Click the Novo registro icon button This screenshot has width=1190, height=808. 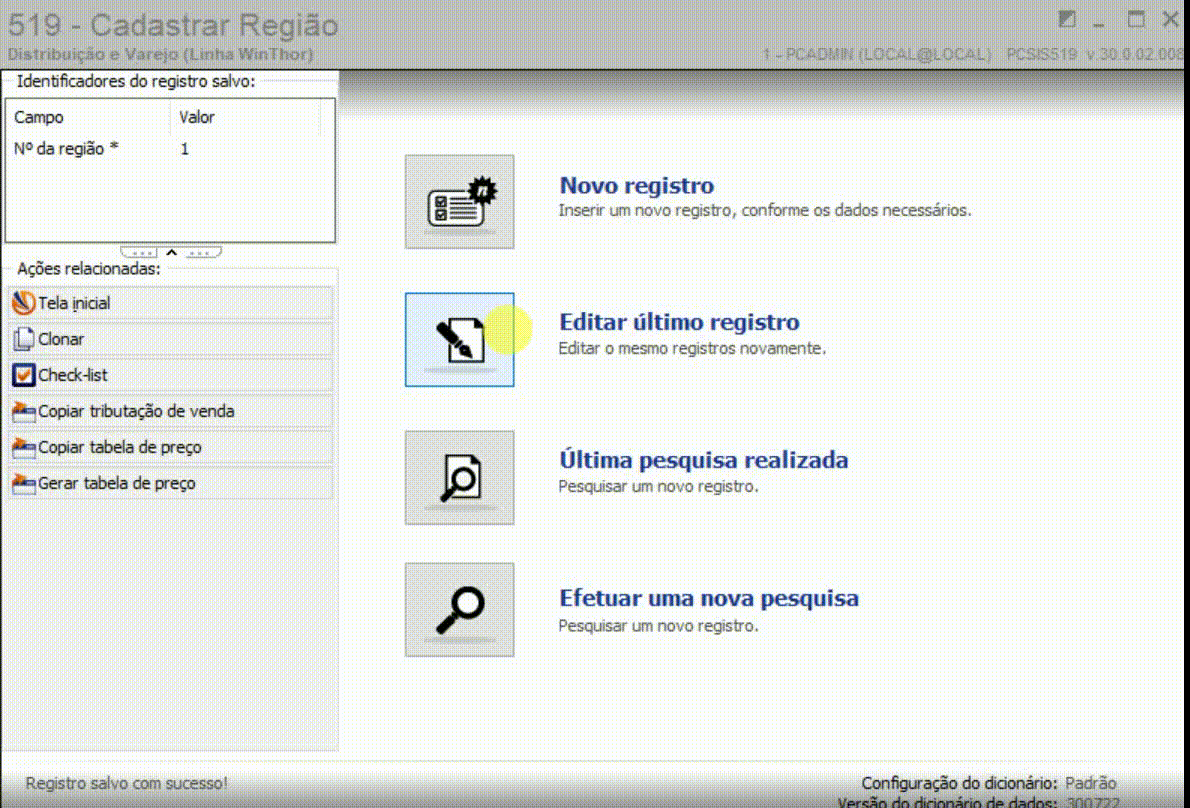(x=459, y=202)
